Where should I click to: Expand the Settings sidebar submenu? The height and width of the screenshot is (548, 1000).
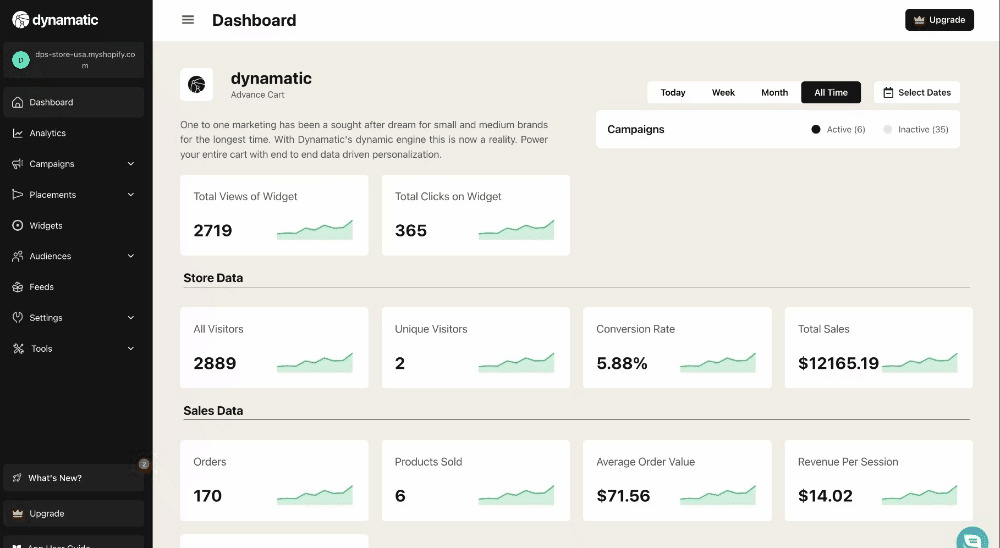(131, 318)
